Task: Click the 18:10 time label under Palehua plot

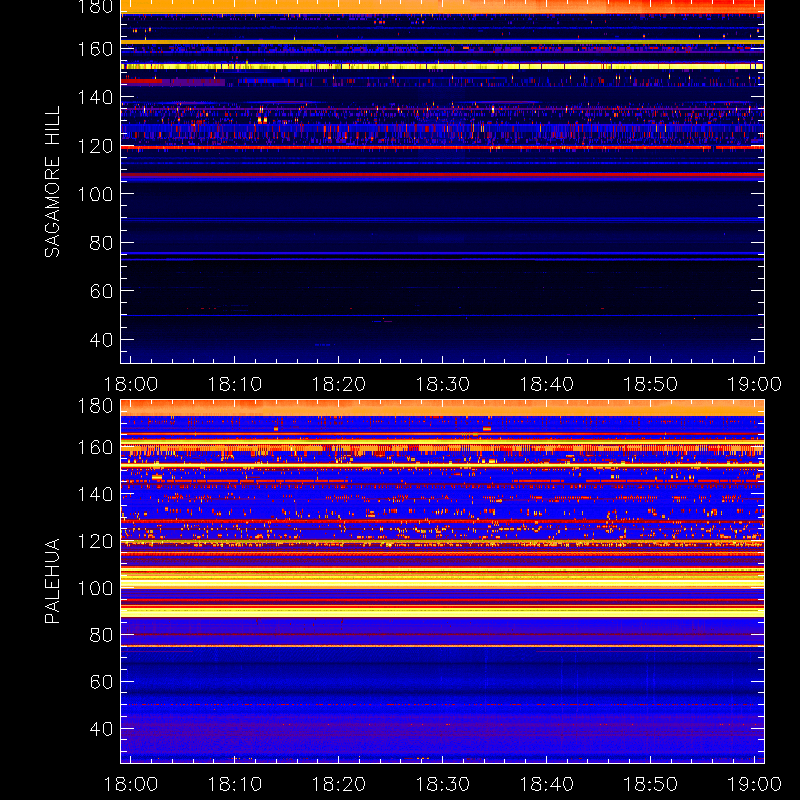Action: (x=234, y=784)
